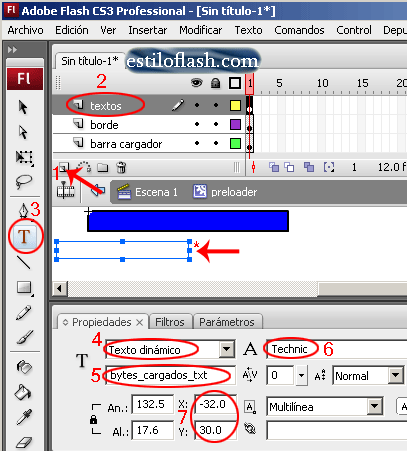The width and height of the screenshot is (407, 451).
Task: Expand the Normal character position dropdown
Action: point(396,376)
